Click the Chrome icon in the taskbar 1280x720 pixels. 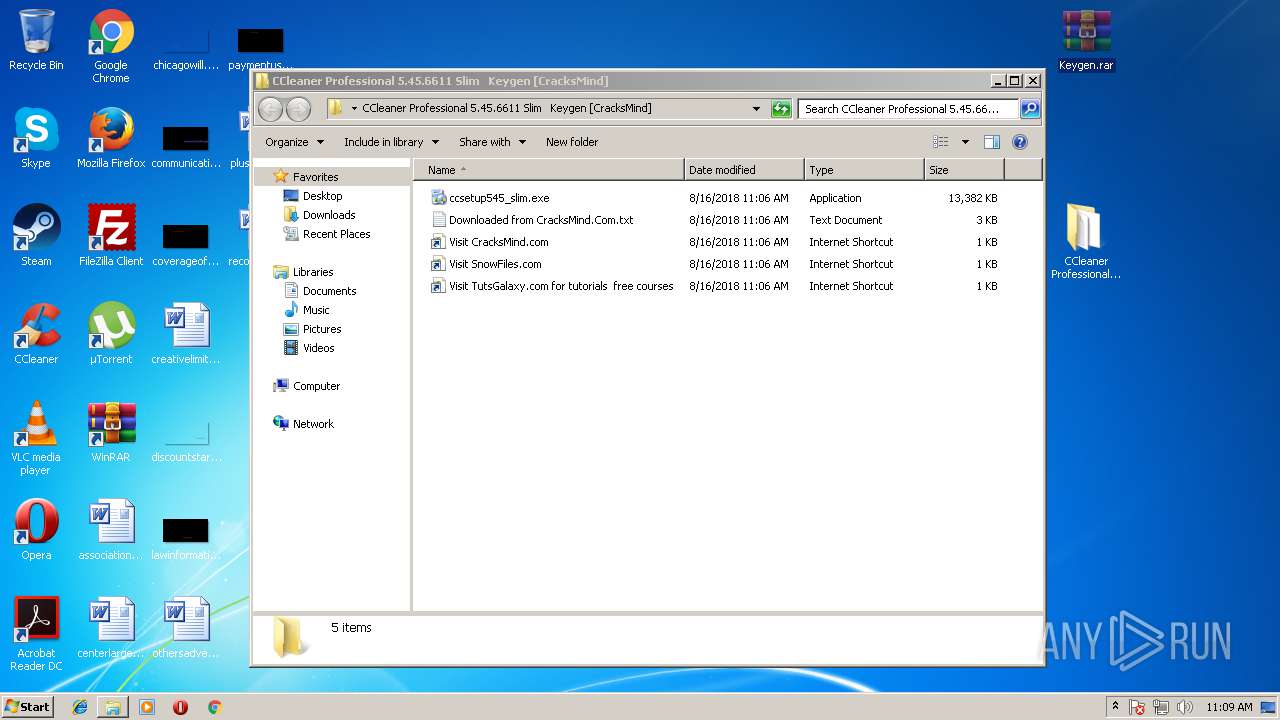click(x=214, y=707)
